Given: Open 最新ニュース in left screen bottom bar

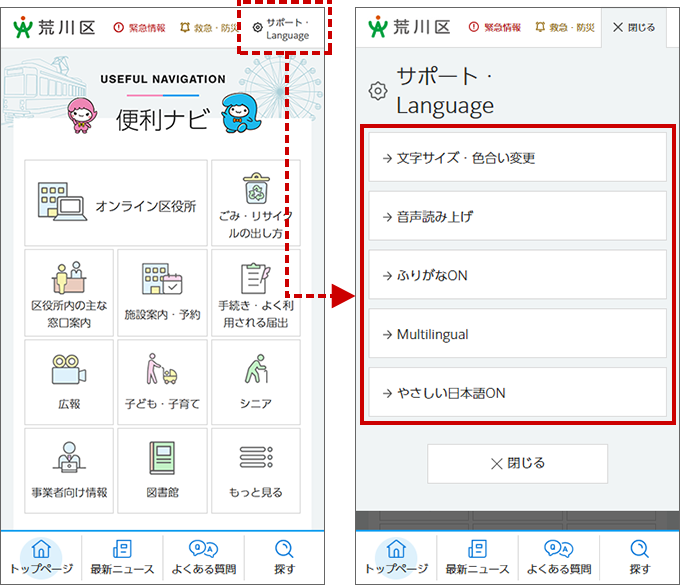Looking at the screenshot, I should point(122,557).
